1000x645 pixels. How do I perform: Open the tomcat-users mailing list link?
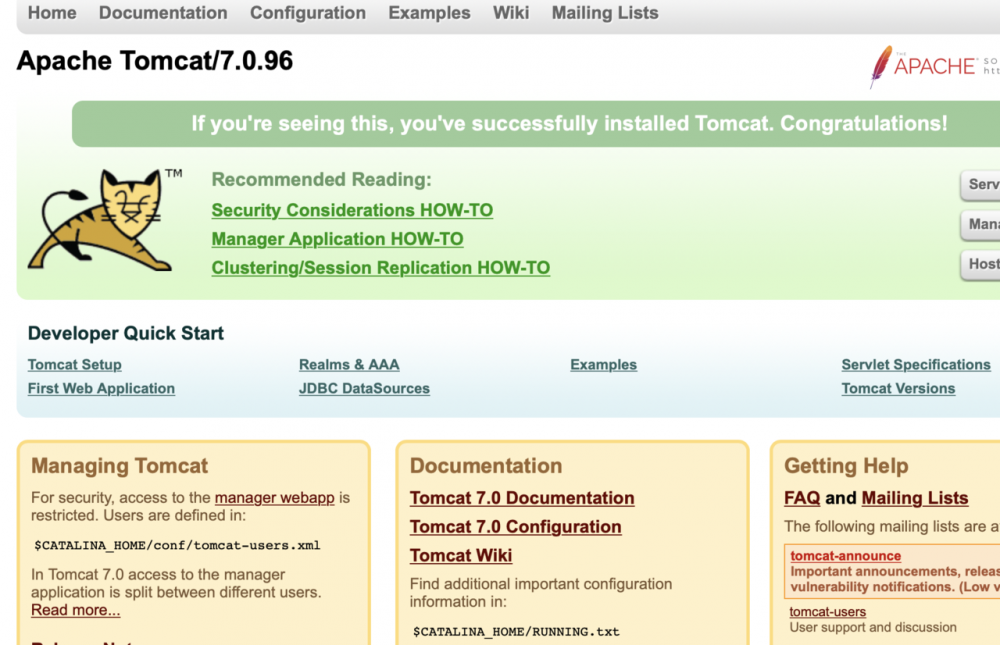[x=828, y=612]
